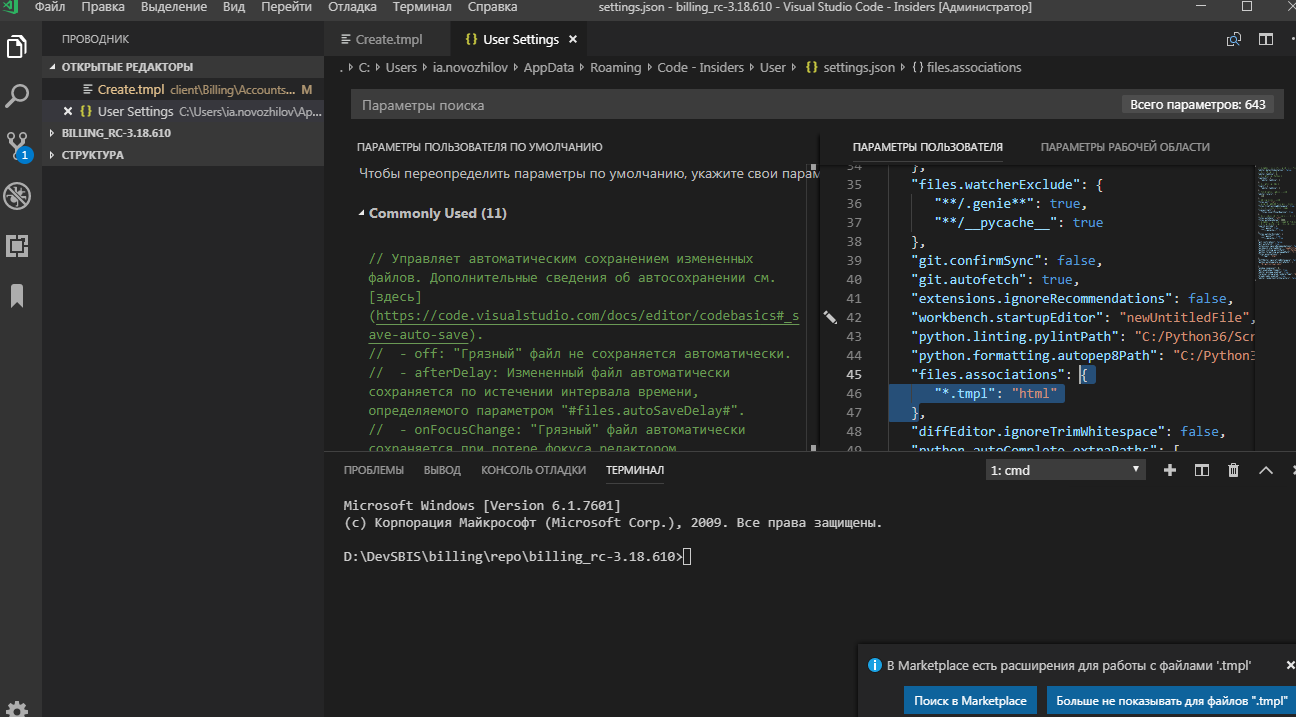The height and width of the screenshot is (717, 1296).
Task: Click 'Больше не показывать' for .tmpl files
Action: click(x=1171, y=701)
